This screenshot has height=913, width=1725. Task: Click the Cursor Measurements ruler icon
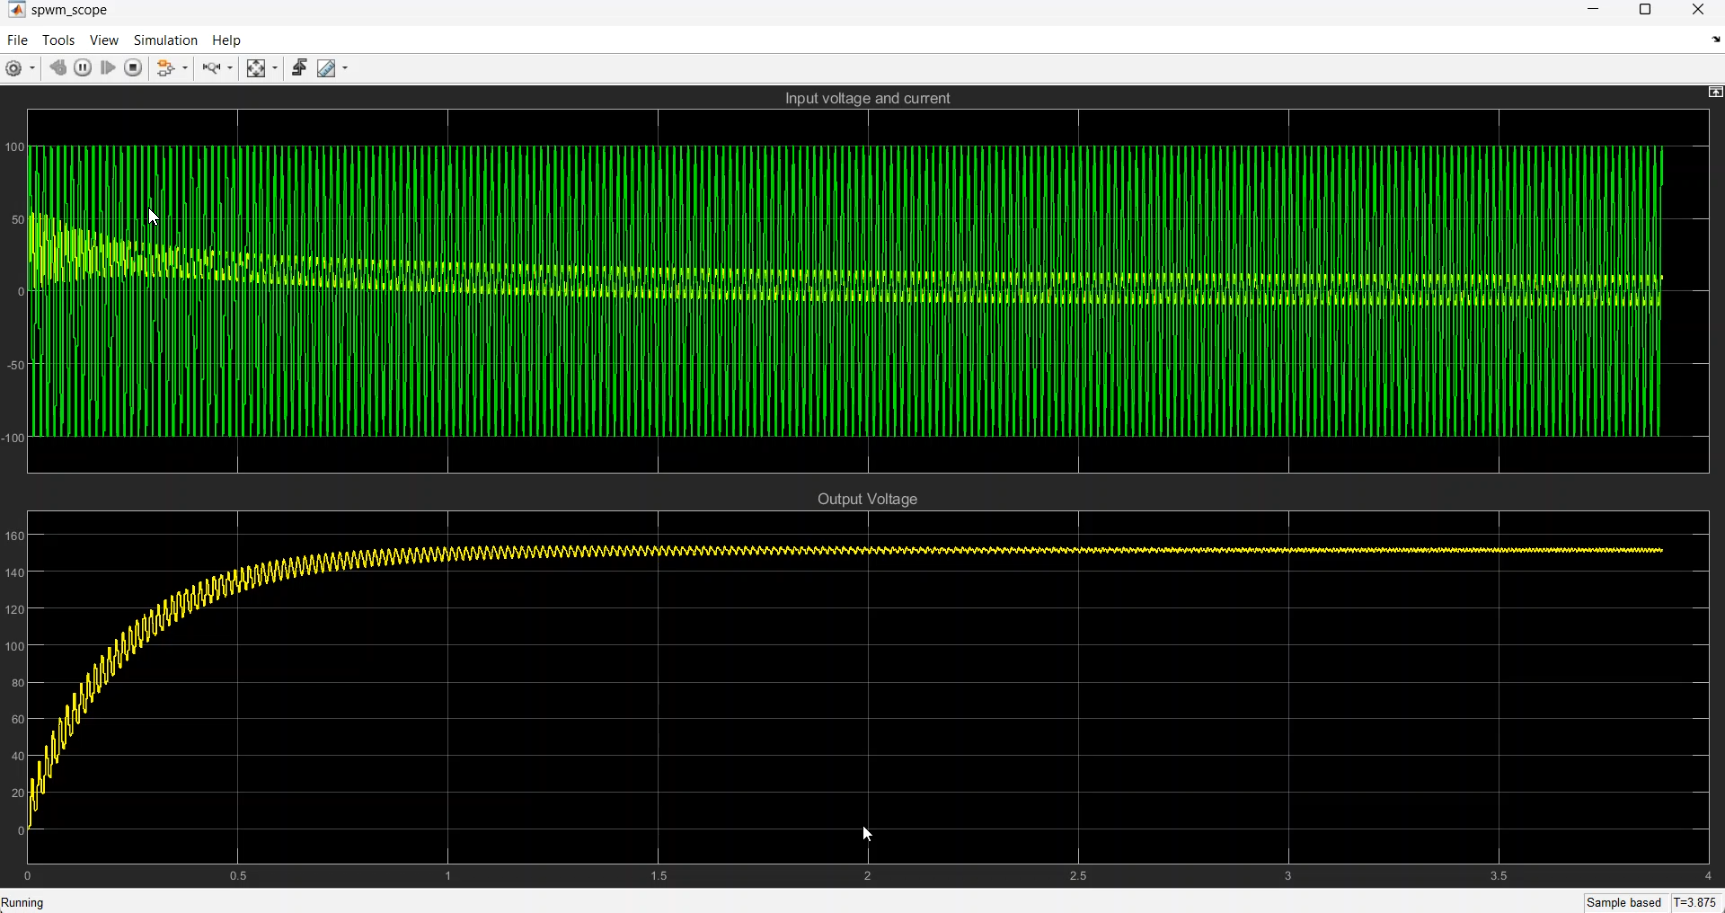[327, 68]
